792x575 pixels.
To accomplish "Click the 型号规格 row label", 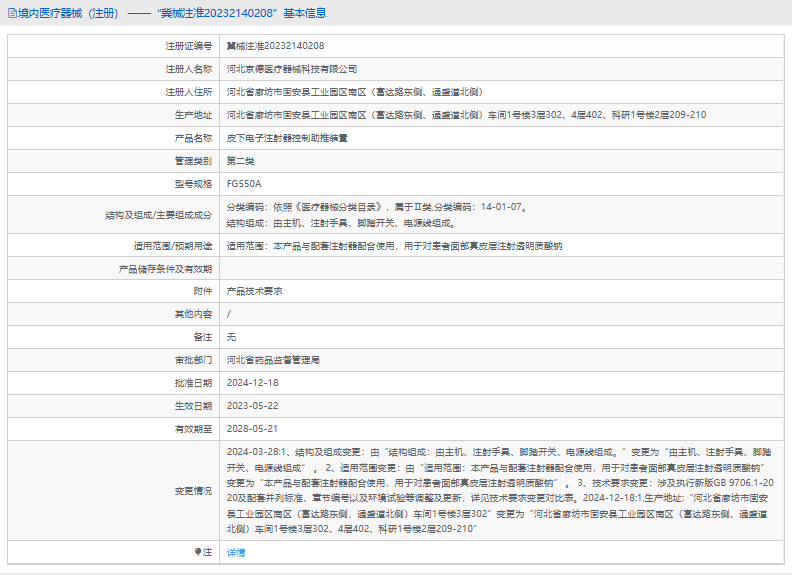I will point(193,184).
